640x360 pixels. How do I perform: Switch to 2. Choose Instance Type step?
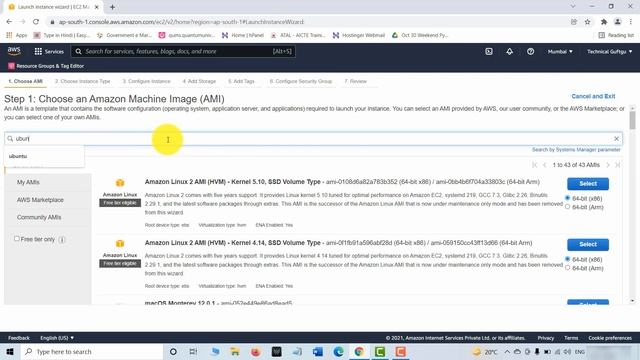point(83,81)
